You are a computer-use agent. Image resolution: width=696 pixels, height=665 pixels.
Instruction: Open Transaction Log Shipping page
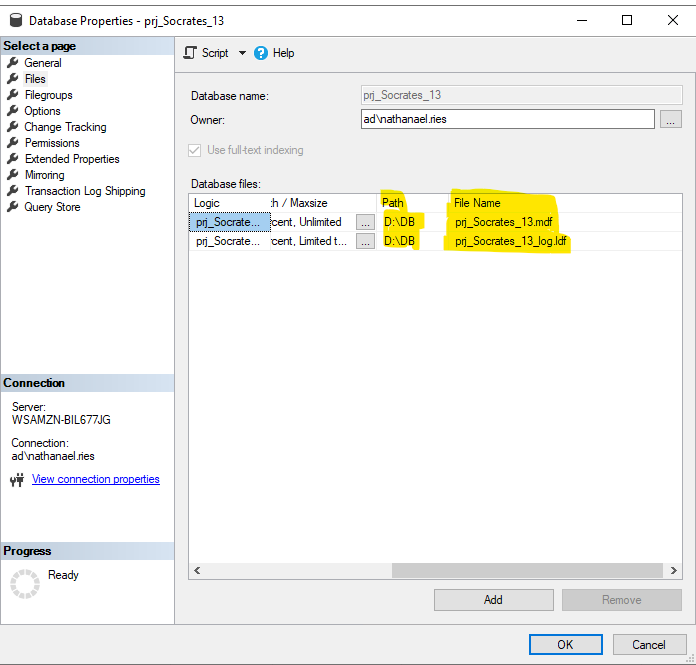point(85,191)
